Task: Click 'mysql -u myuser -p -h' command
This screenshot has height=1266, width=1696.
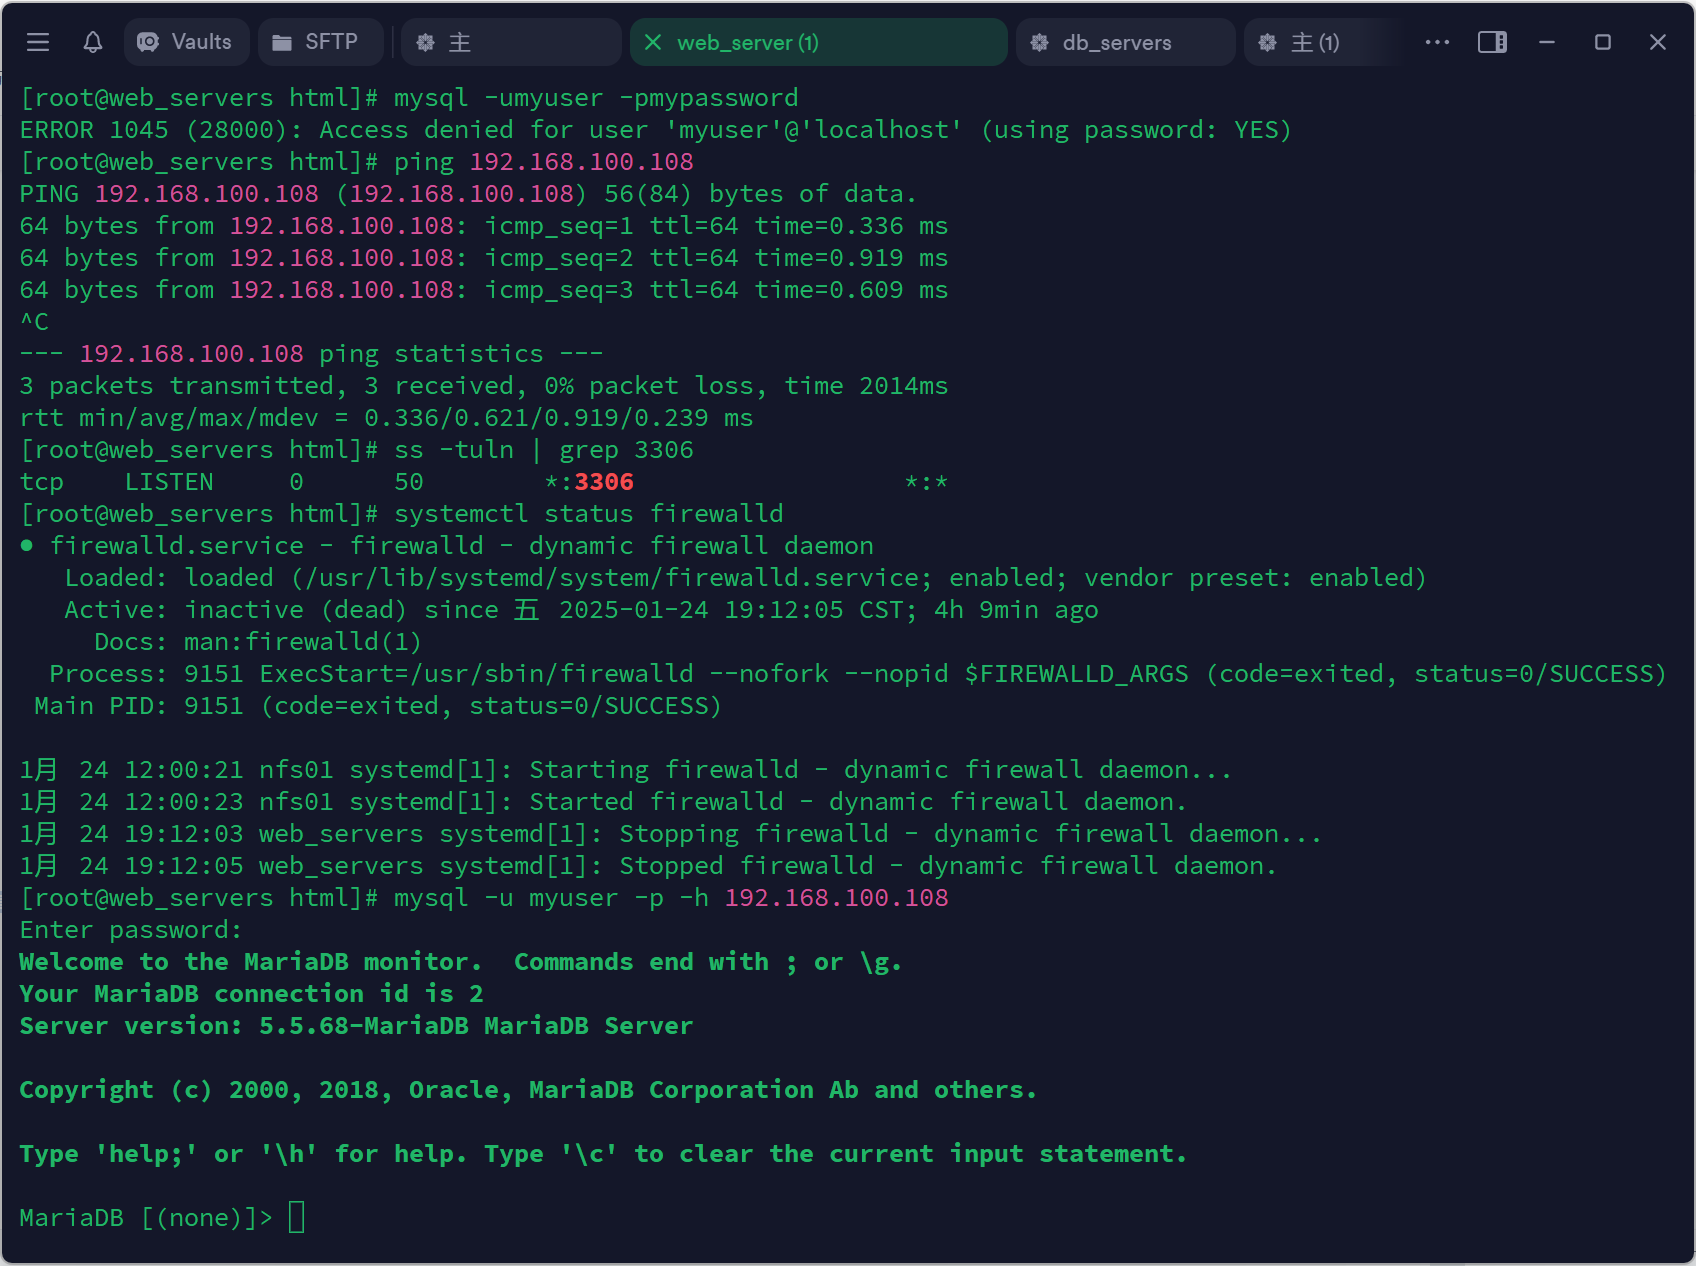Action: (671, 898)
